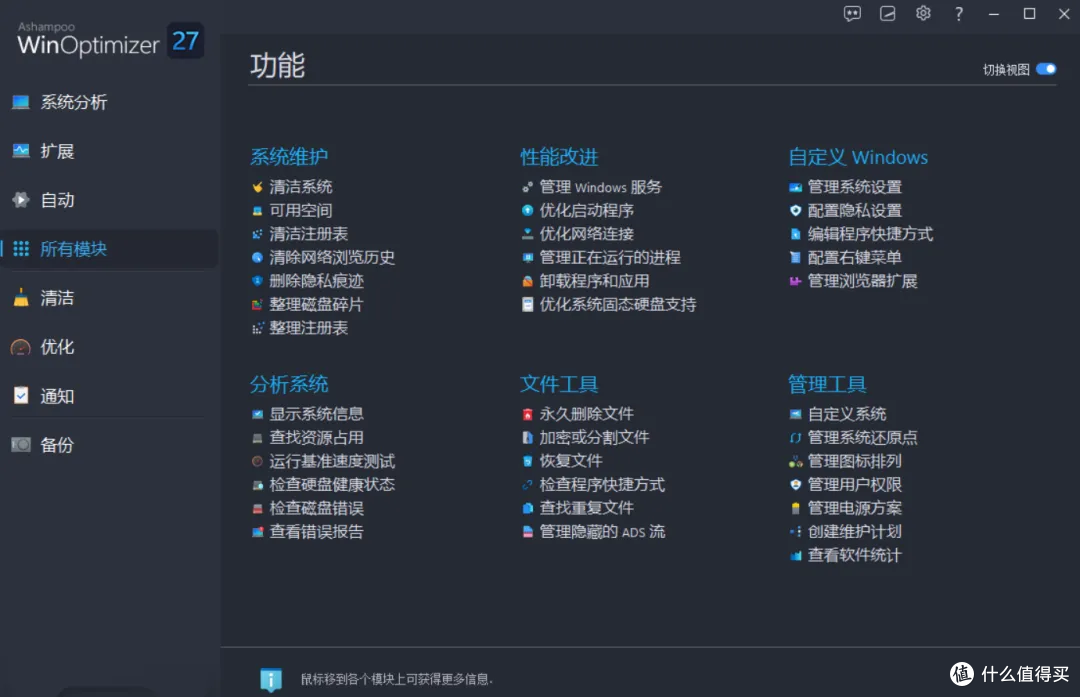This screenshot has height=697, width=1080.
Task: Click 性能改进 category heading
Action: pyautogui.click(x=559, y=157)
